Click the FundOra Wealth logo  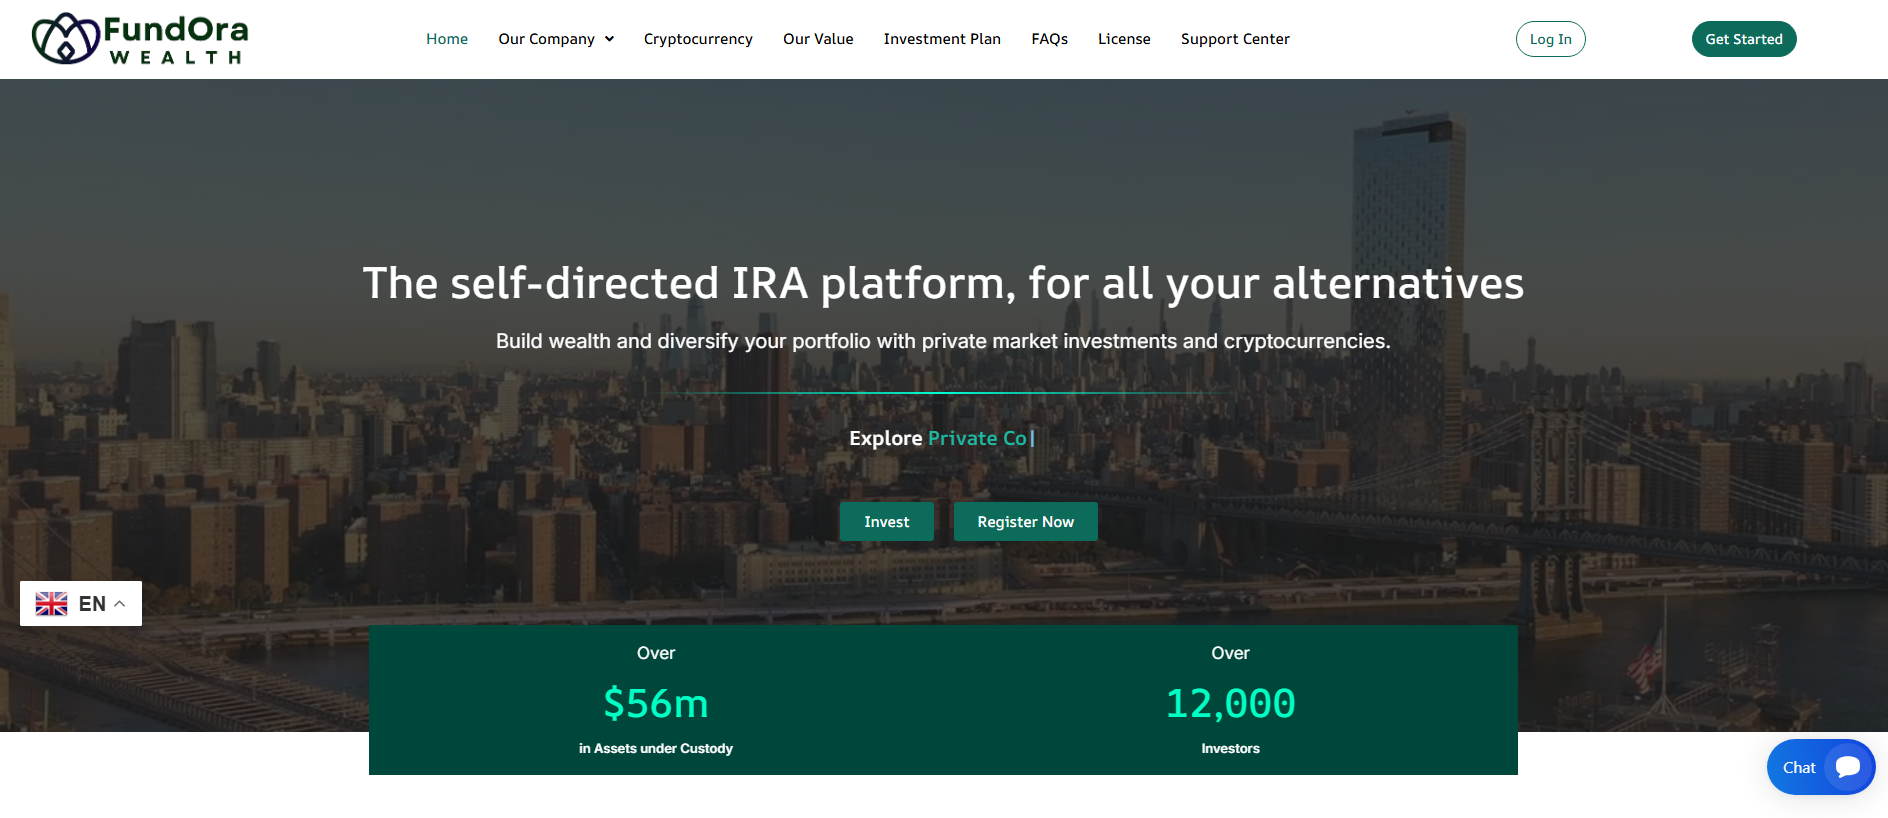pyautogui.click(x=140, y=39)
